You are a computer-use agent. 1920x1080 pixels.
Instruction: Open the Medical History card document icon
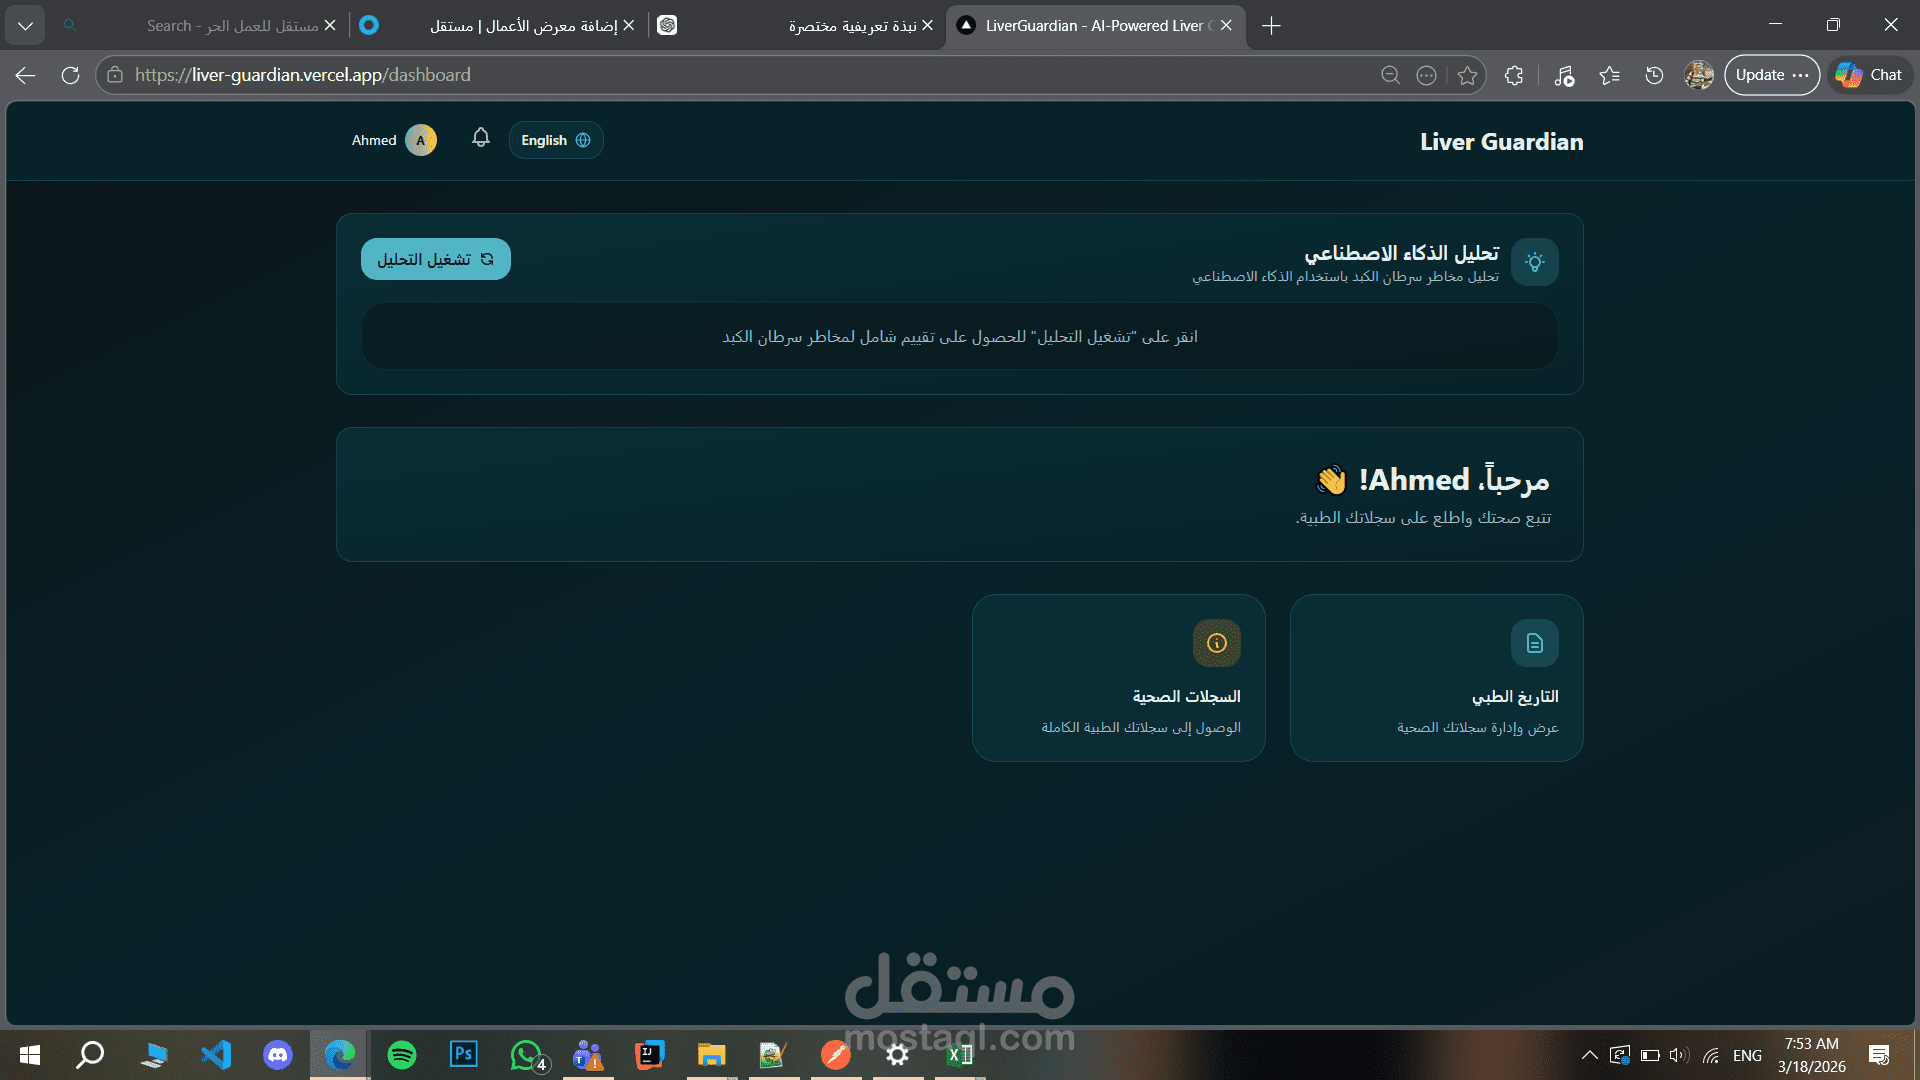1534,643
